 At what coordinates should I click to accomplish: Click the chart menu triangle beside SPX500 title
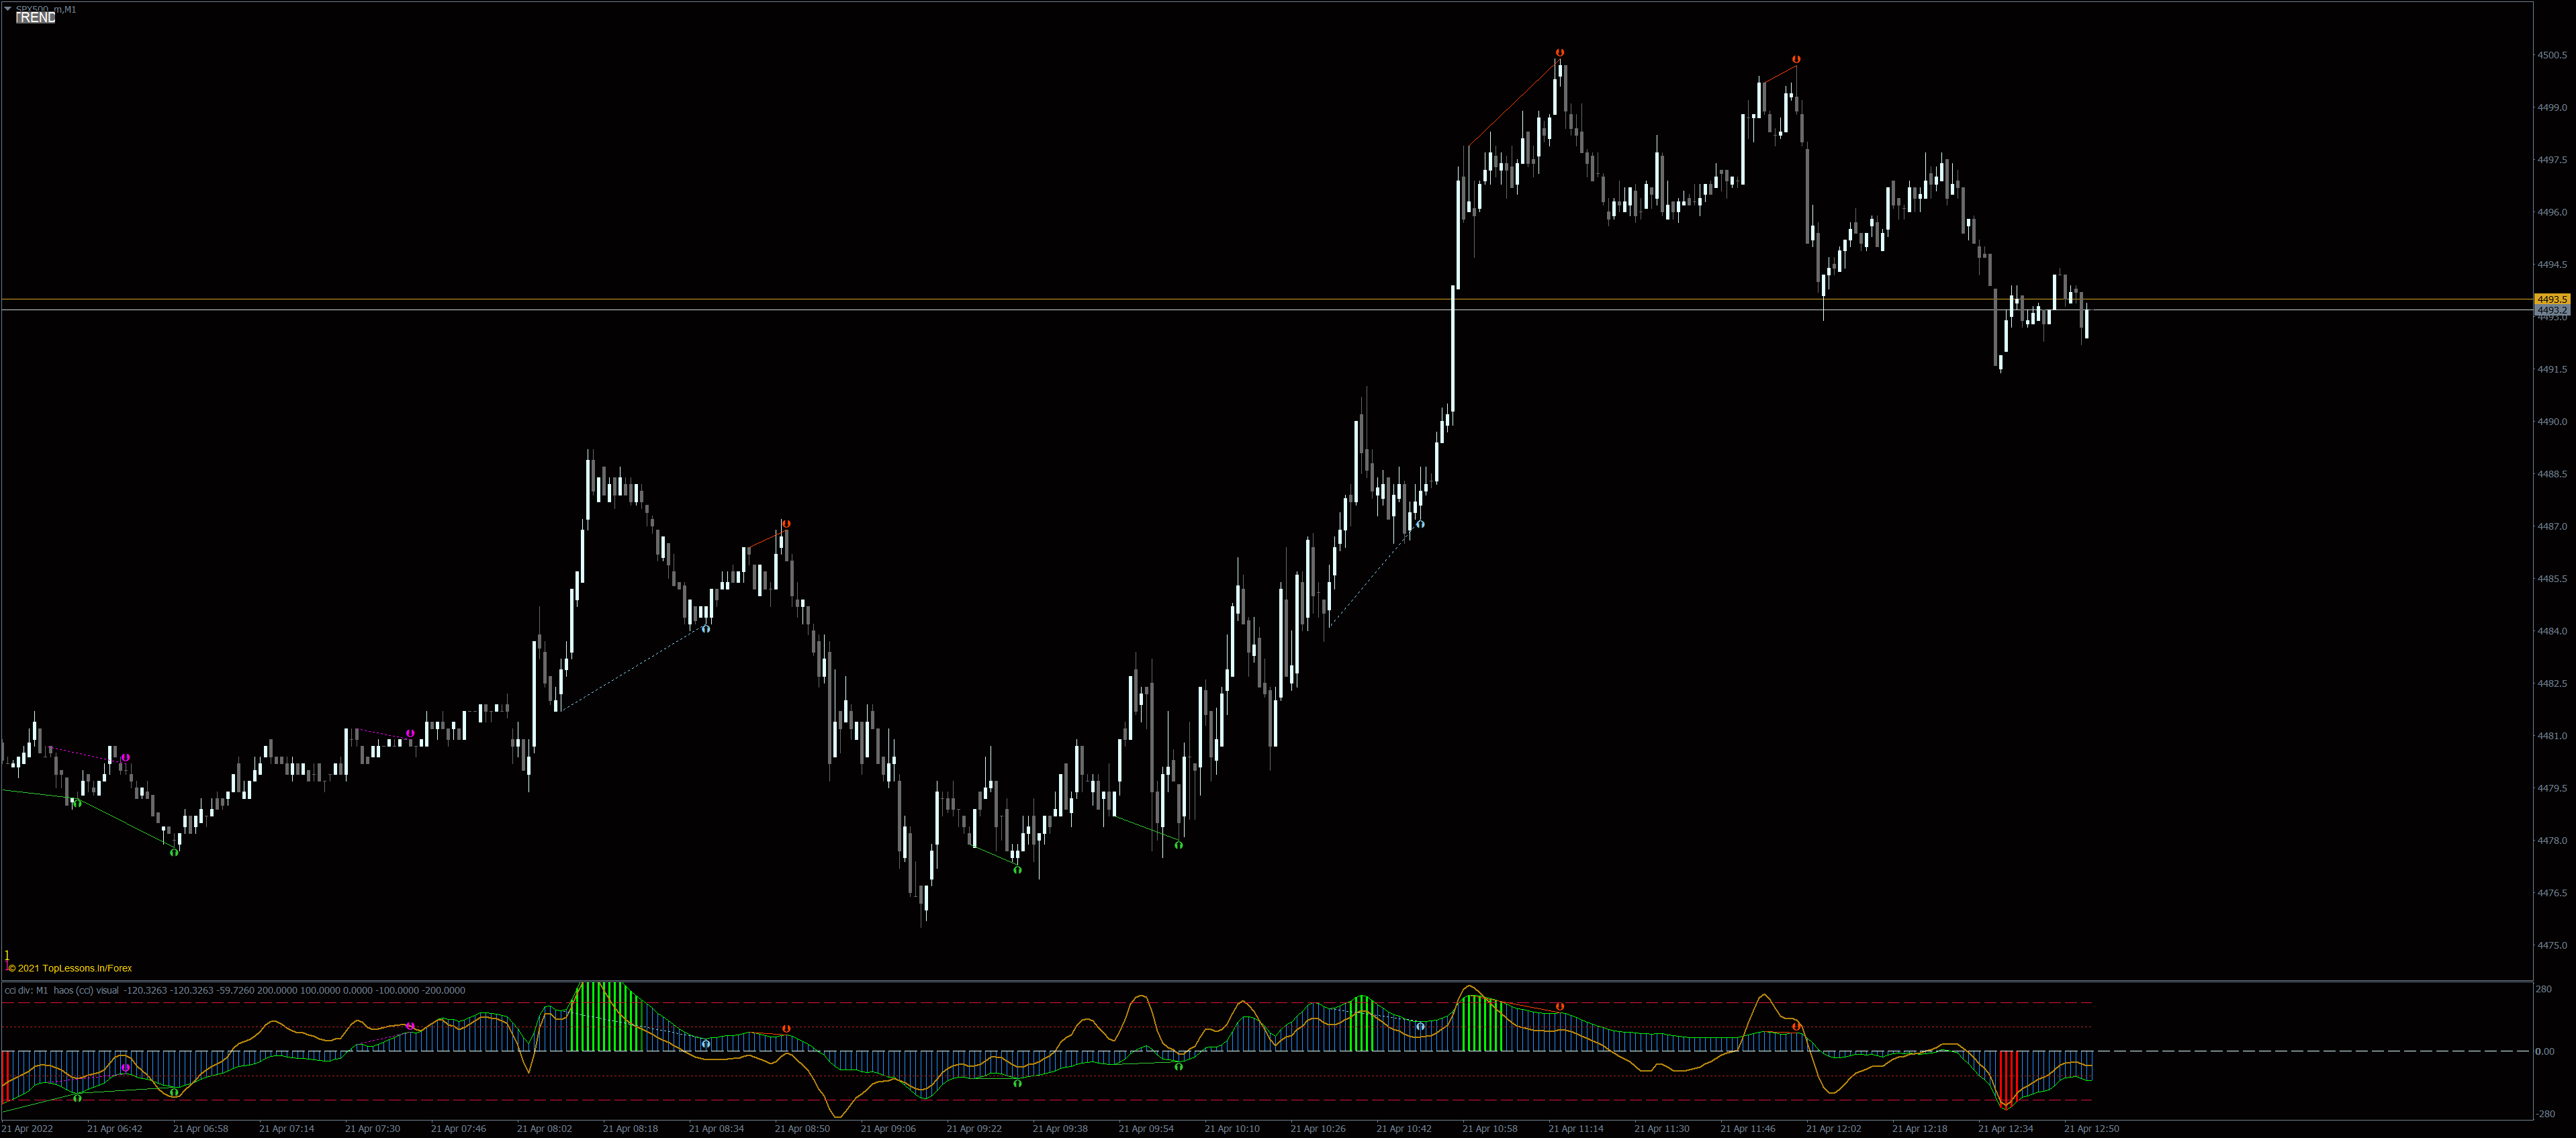click(x=8, y=9)
